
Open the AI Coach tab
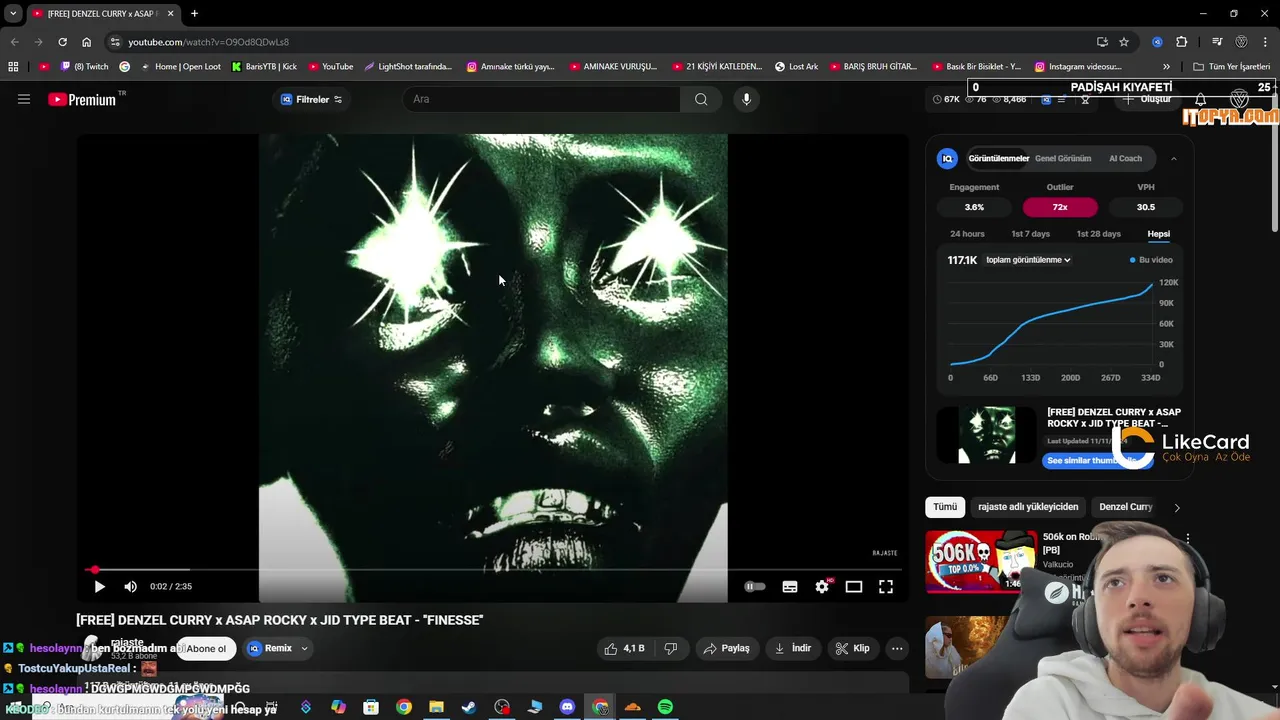1125,158
